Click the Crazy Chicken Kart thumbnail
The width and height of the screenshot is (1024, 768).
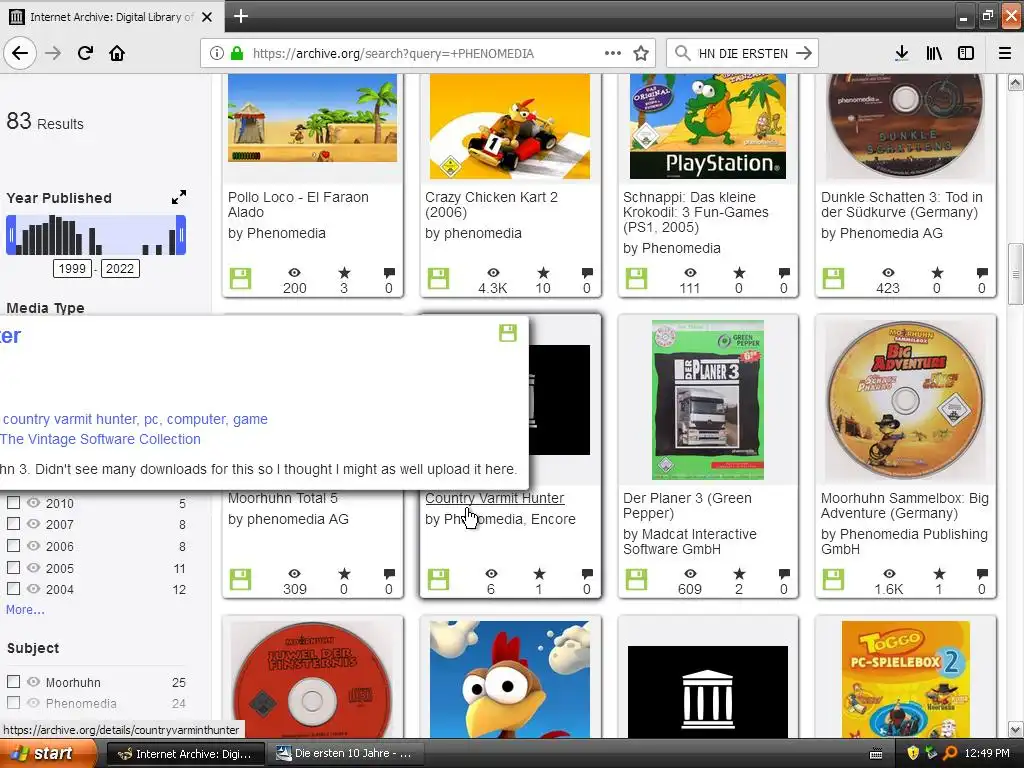click(x=509, y=126)
